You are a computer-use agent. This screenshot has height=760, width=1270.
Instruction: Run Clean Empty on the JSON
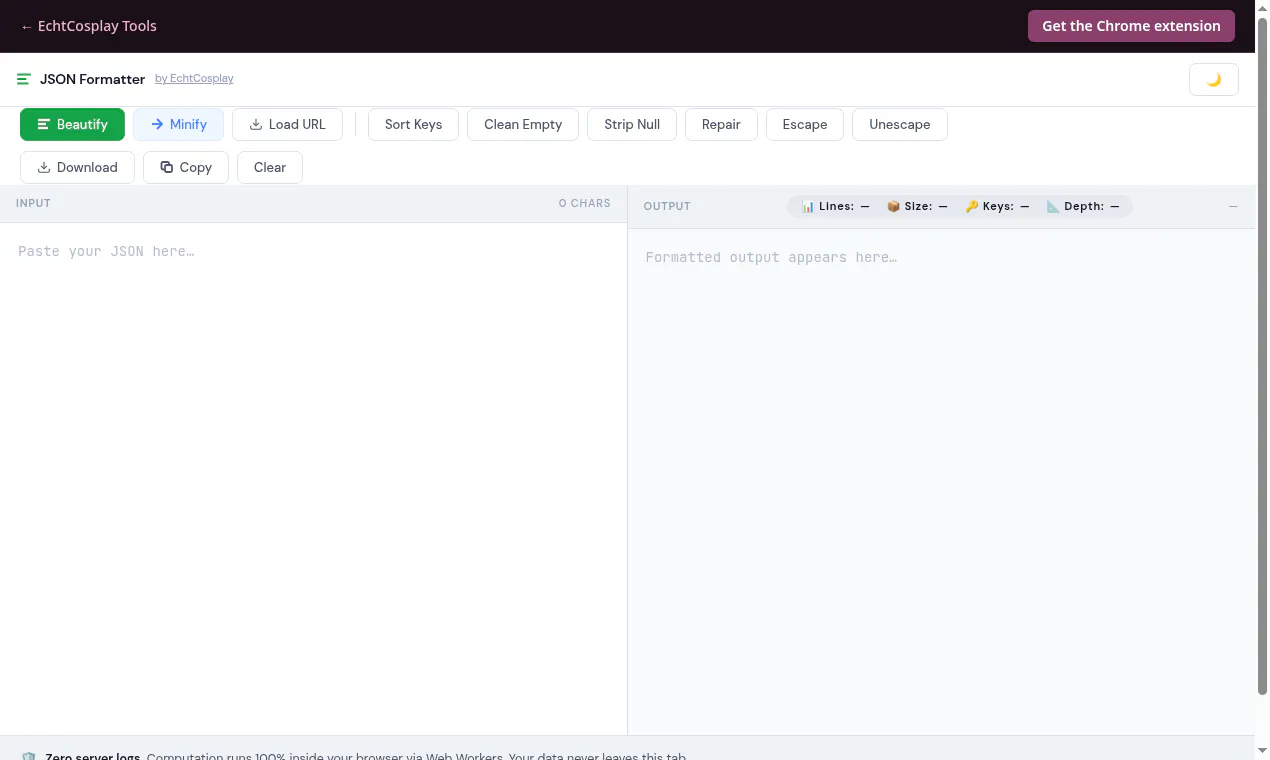(523, 124)
